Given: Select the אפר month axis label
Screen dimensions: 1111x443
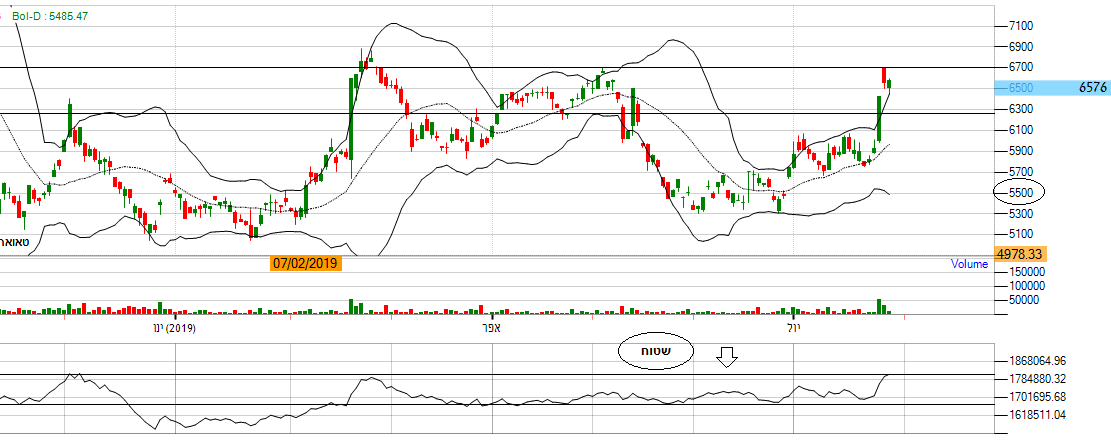Looking at the screenshot, I should [490, 328].
